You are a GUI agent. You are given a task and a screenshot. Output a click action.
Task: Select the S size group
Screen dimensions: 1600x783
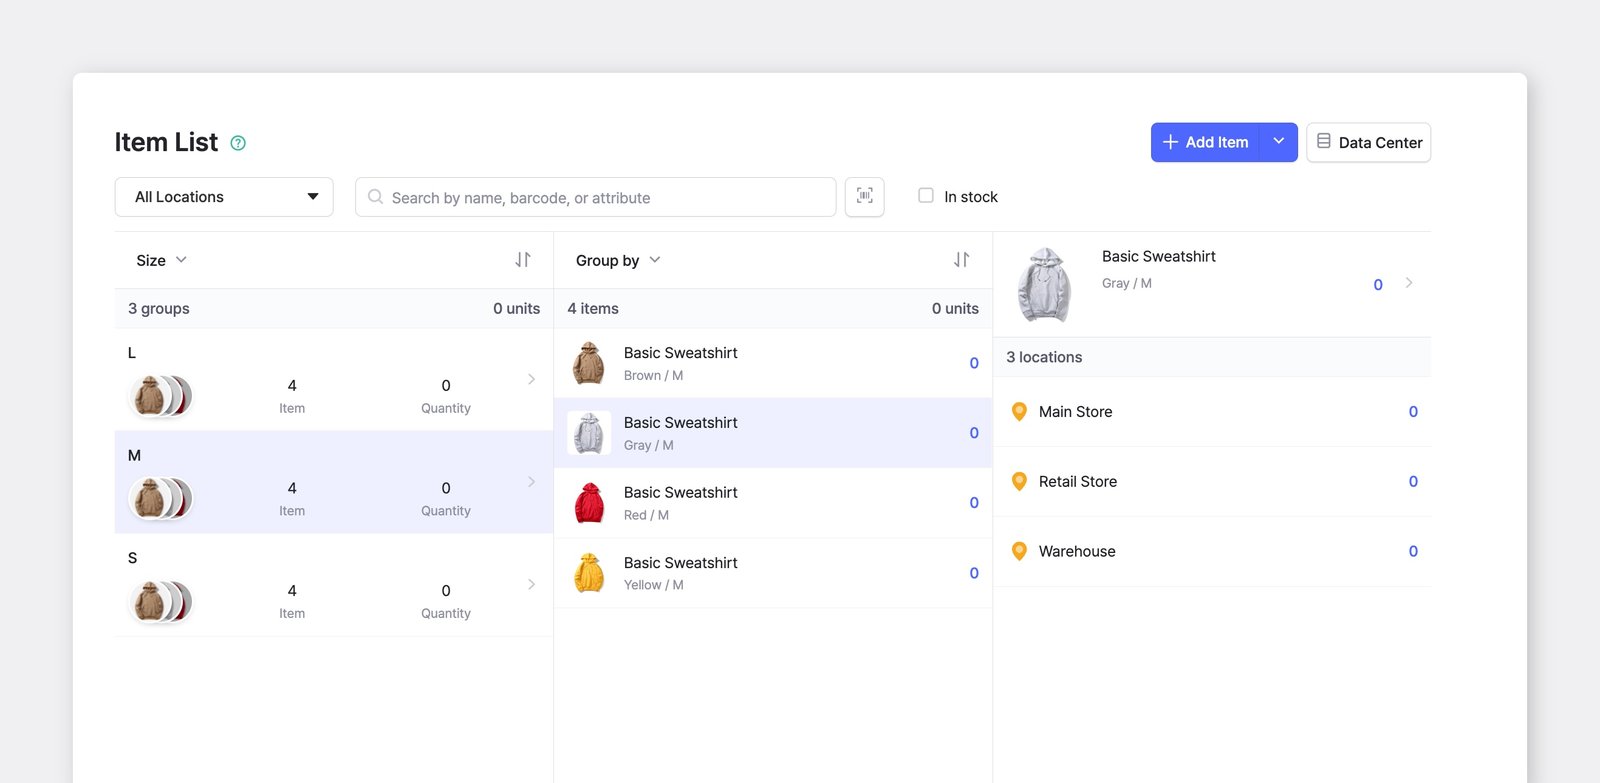click(334, 585)
